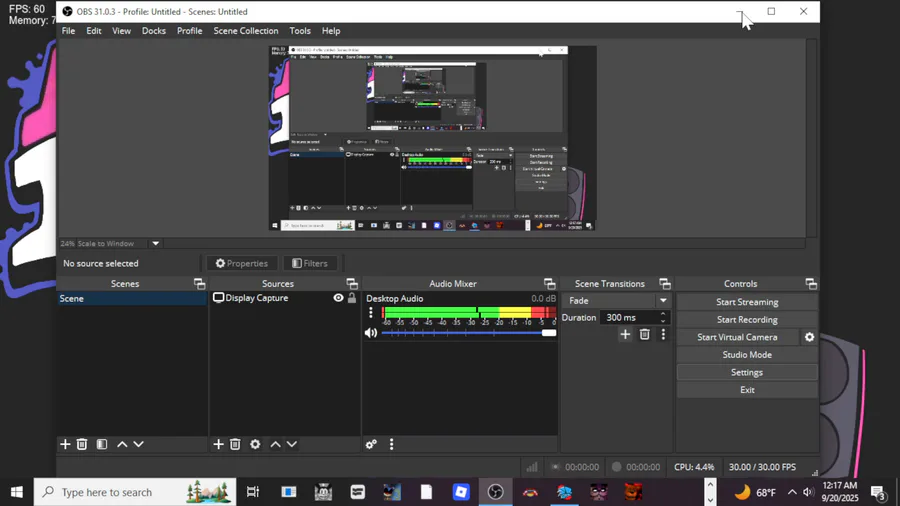
Task: Click the Properties button
Action: click(242, 263)
